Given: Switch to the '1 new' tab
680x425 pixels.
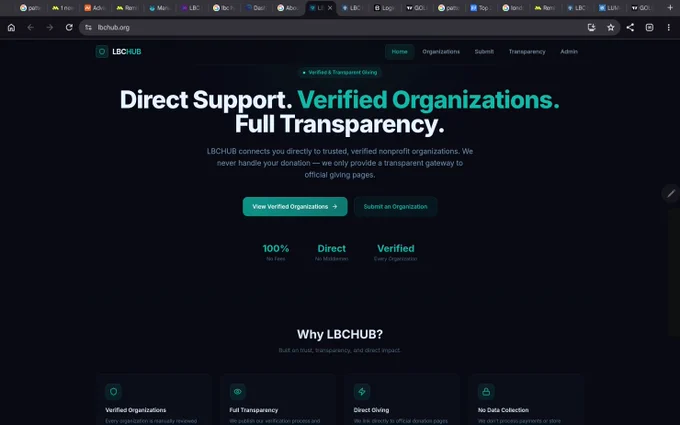Looking at the screenshot, I should pyautogui.click(x=63, y=8).
